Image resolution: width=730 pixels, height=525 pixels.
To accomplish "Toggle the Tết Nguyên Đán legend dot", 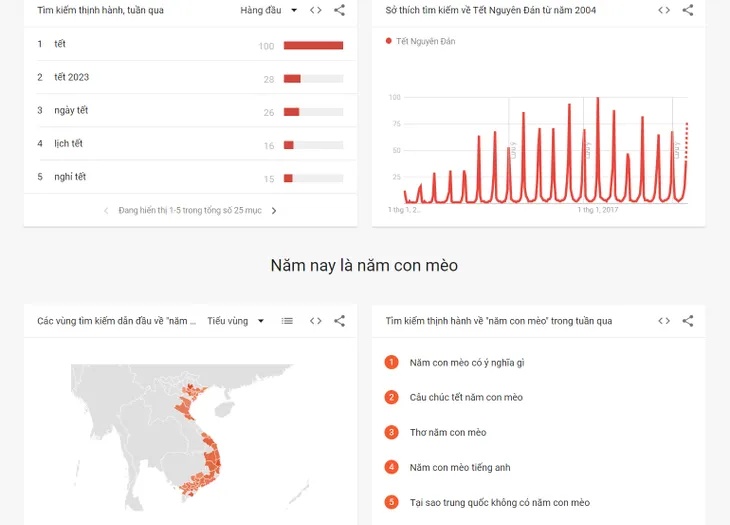I will [x=388, y=41].
